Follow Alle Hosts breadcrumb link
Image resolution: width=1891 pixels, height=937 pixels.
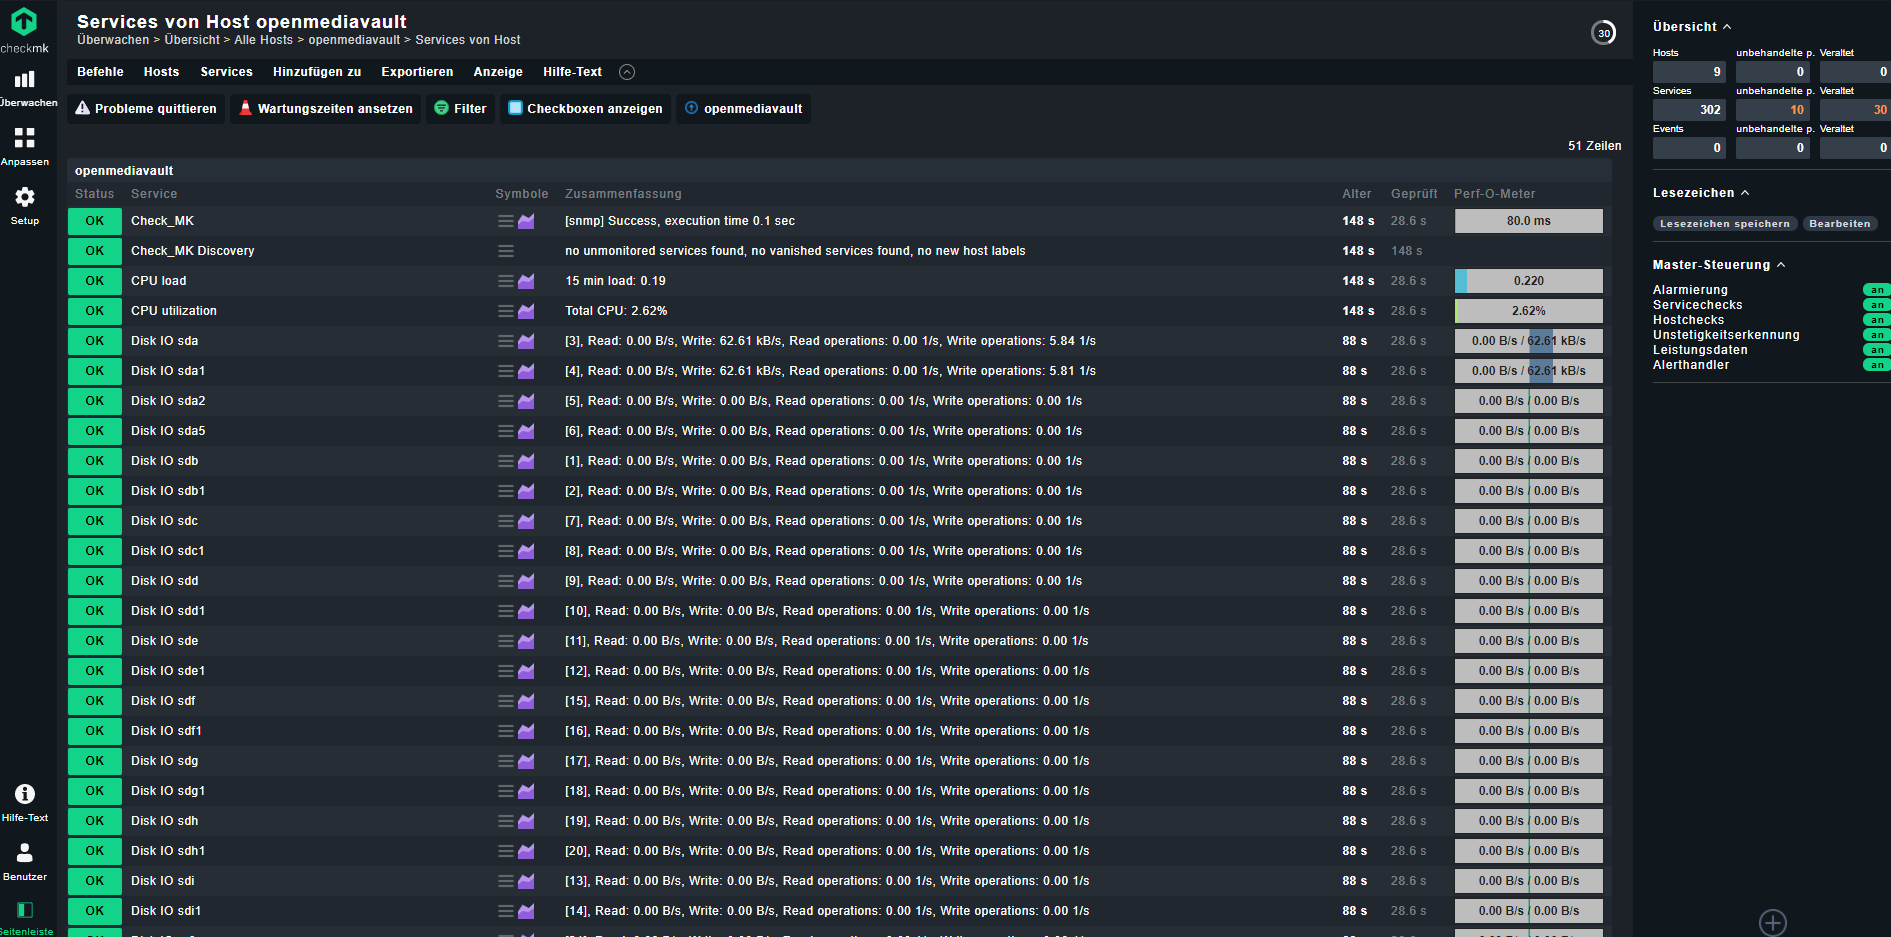[x=264, y=40]
